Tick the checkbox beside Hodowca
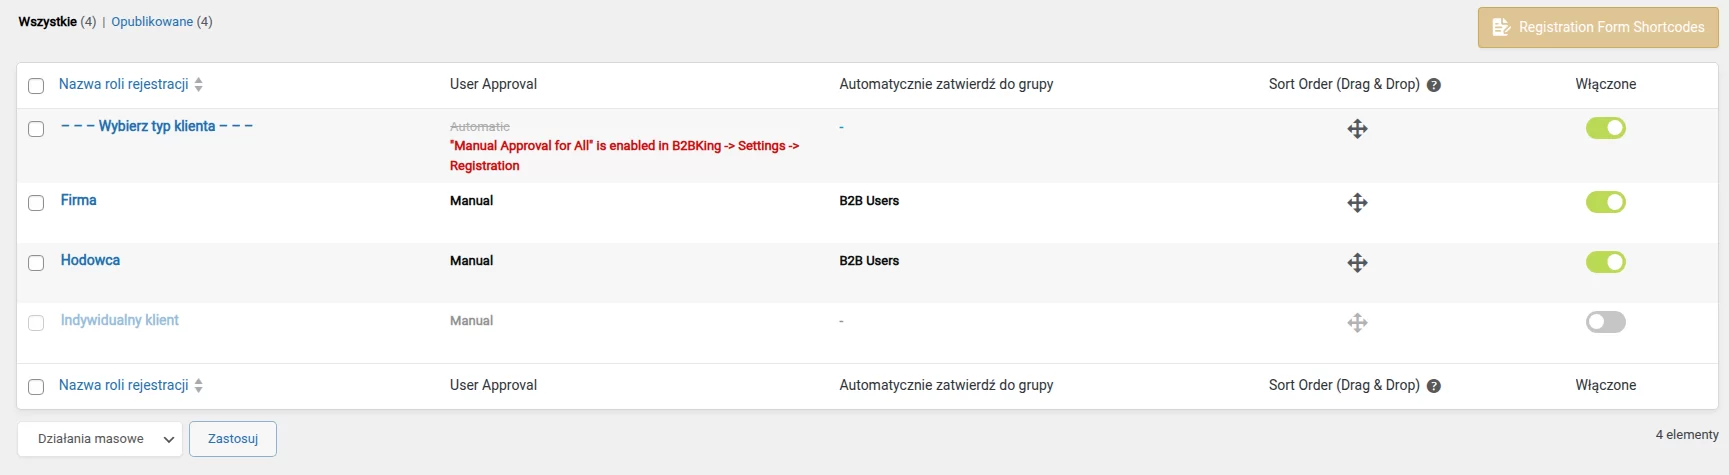The height and width of the screenshot is (475, 1729). [36, 263]
